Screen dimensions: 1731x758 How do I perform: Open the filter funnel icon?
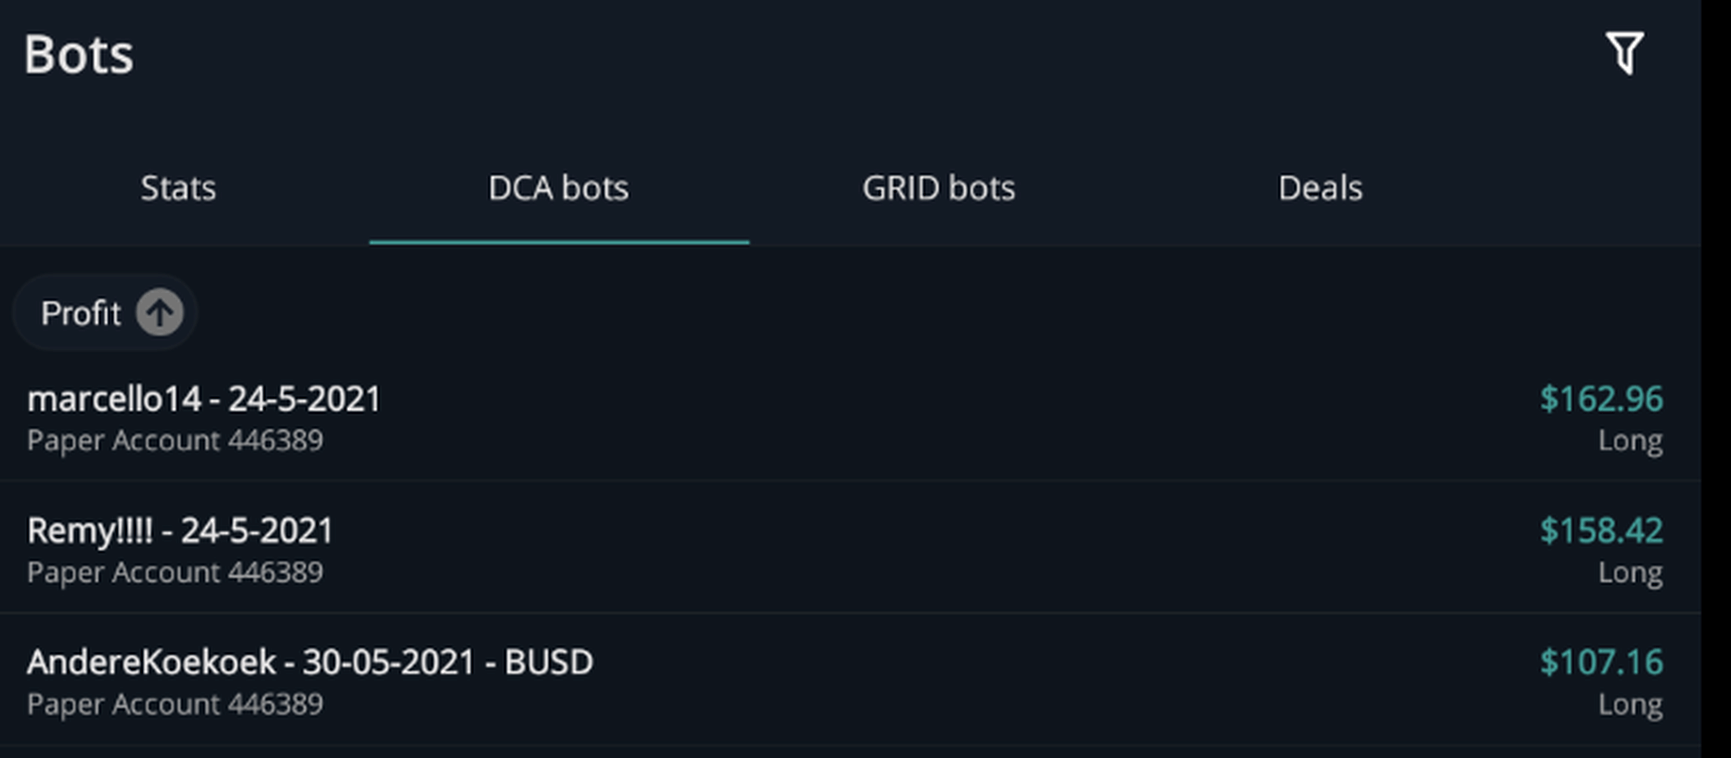tap(1625, 53)
